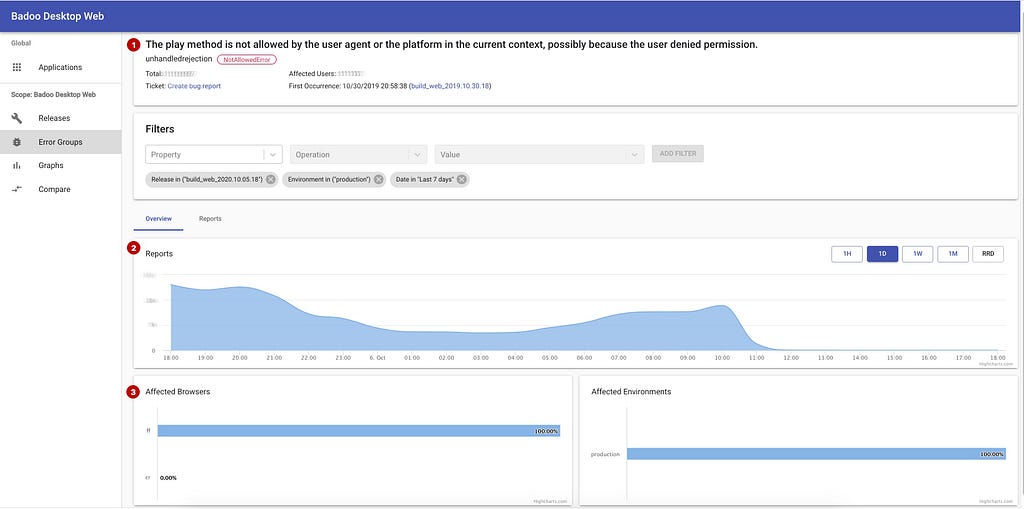Image resolution: width=1024 pixels, height=509 pixels.
Task: Switch to the Overview tab
Action: pos(159,219)
